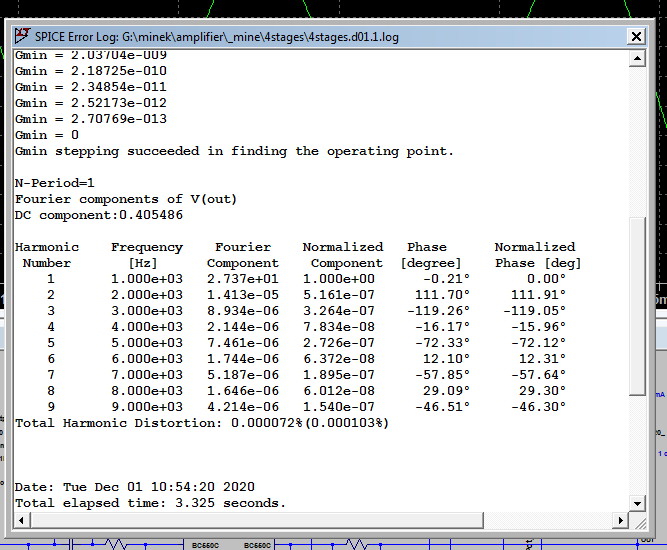Click Fourier component value 1.744e-06

click(x=243, y=359)
